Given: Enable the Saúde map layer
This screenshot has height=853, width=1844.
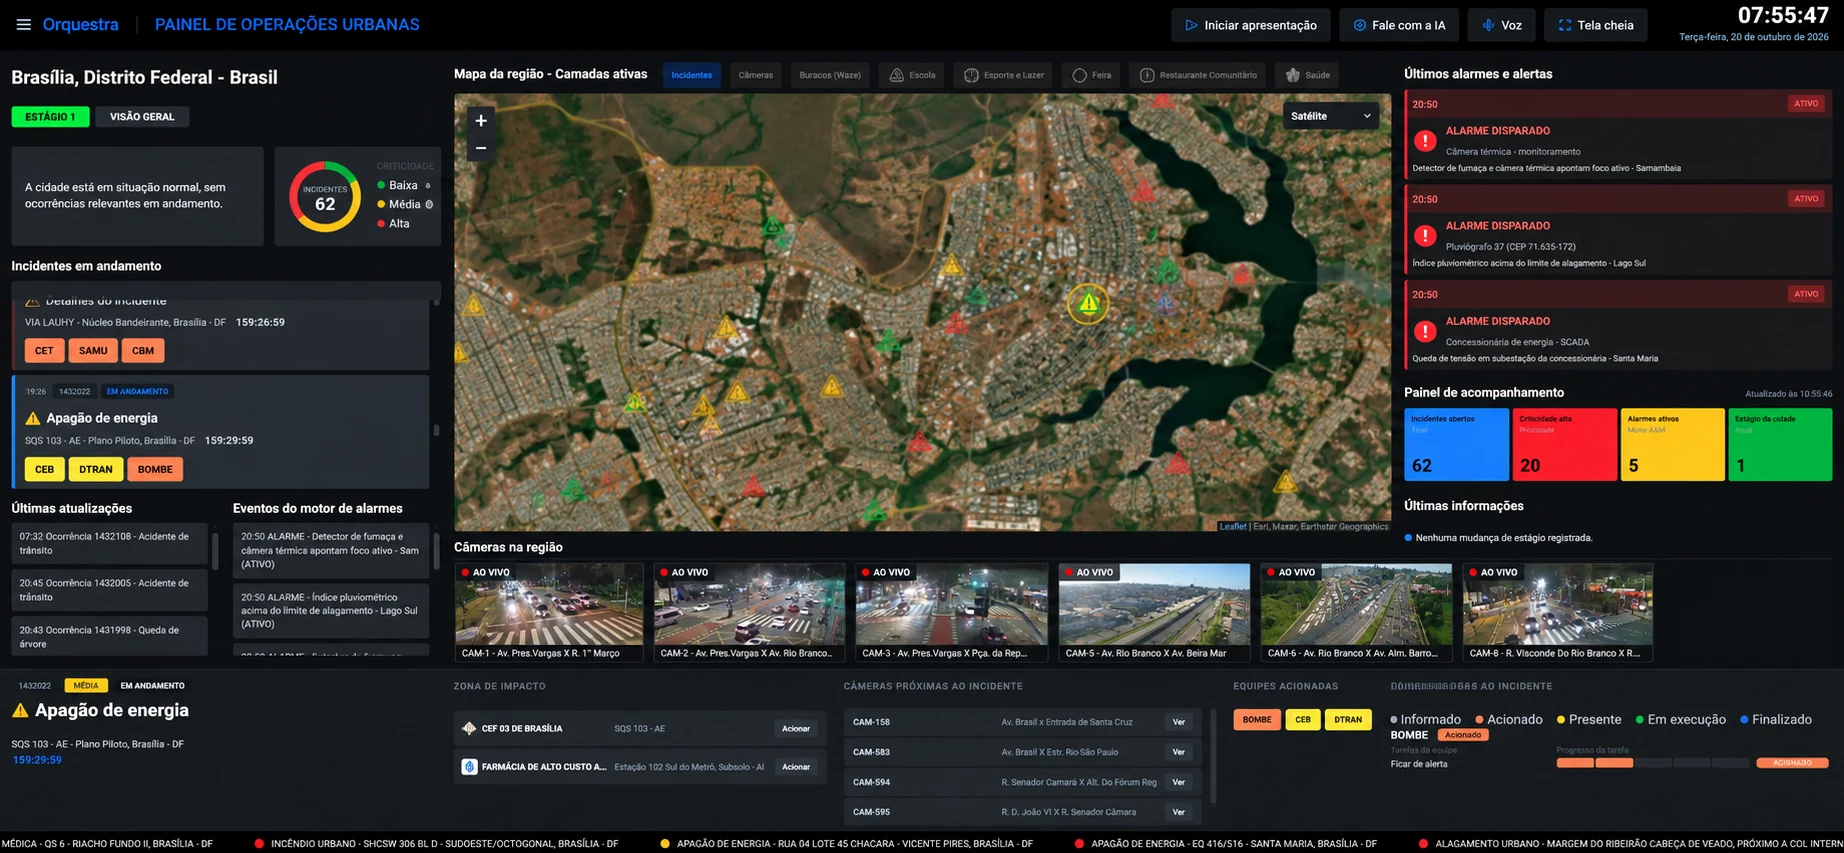Looking at the screenshot, I should click(1308, 75).
